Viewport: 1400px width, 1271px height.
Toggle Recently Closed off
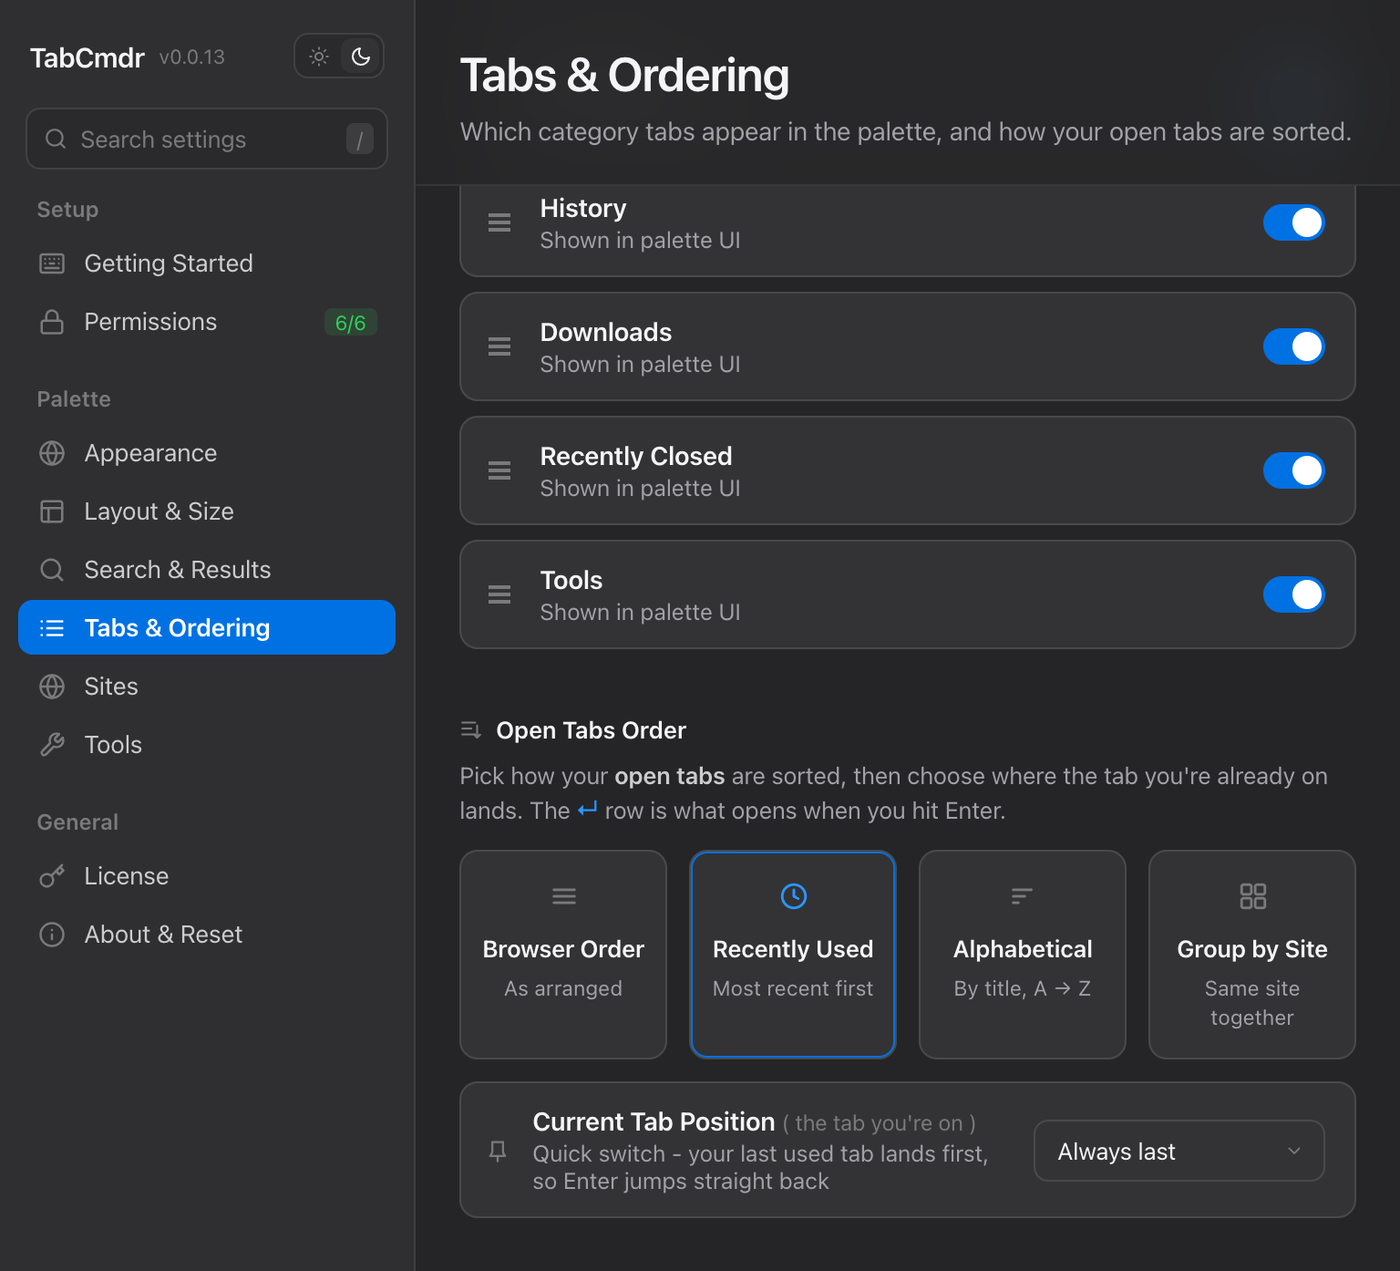(1293, 470)
